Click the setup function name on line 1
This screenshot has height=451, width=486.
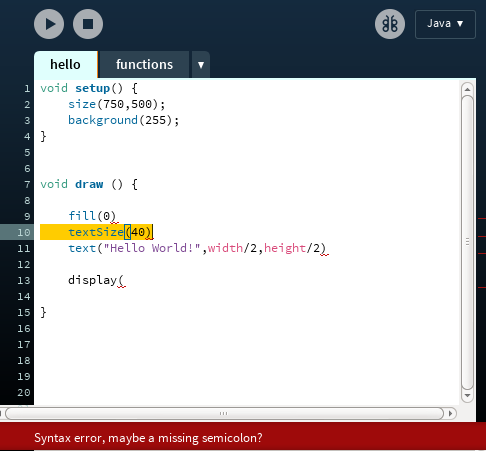click(x=93, y=88)
